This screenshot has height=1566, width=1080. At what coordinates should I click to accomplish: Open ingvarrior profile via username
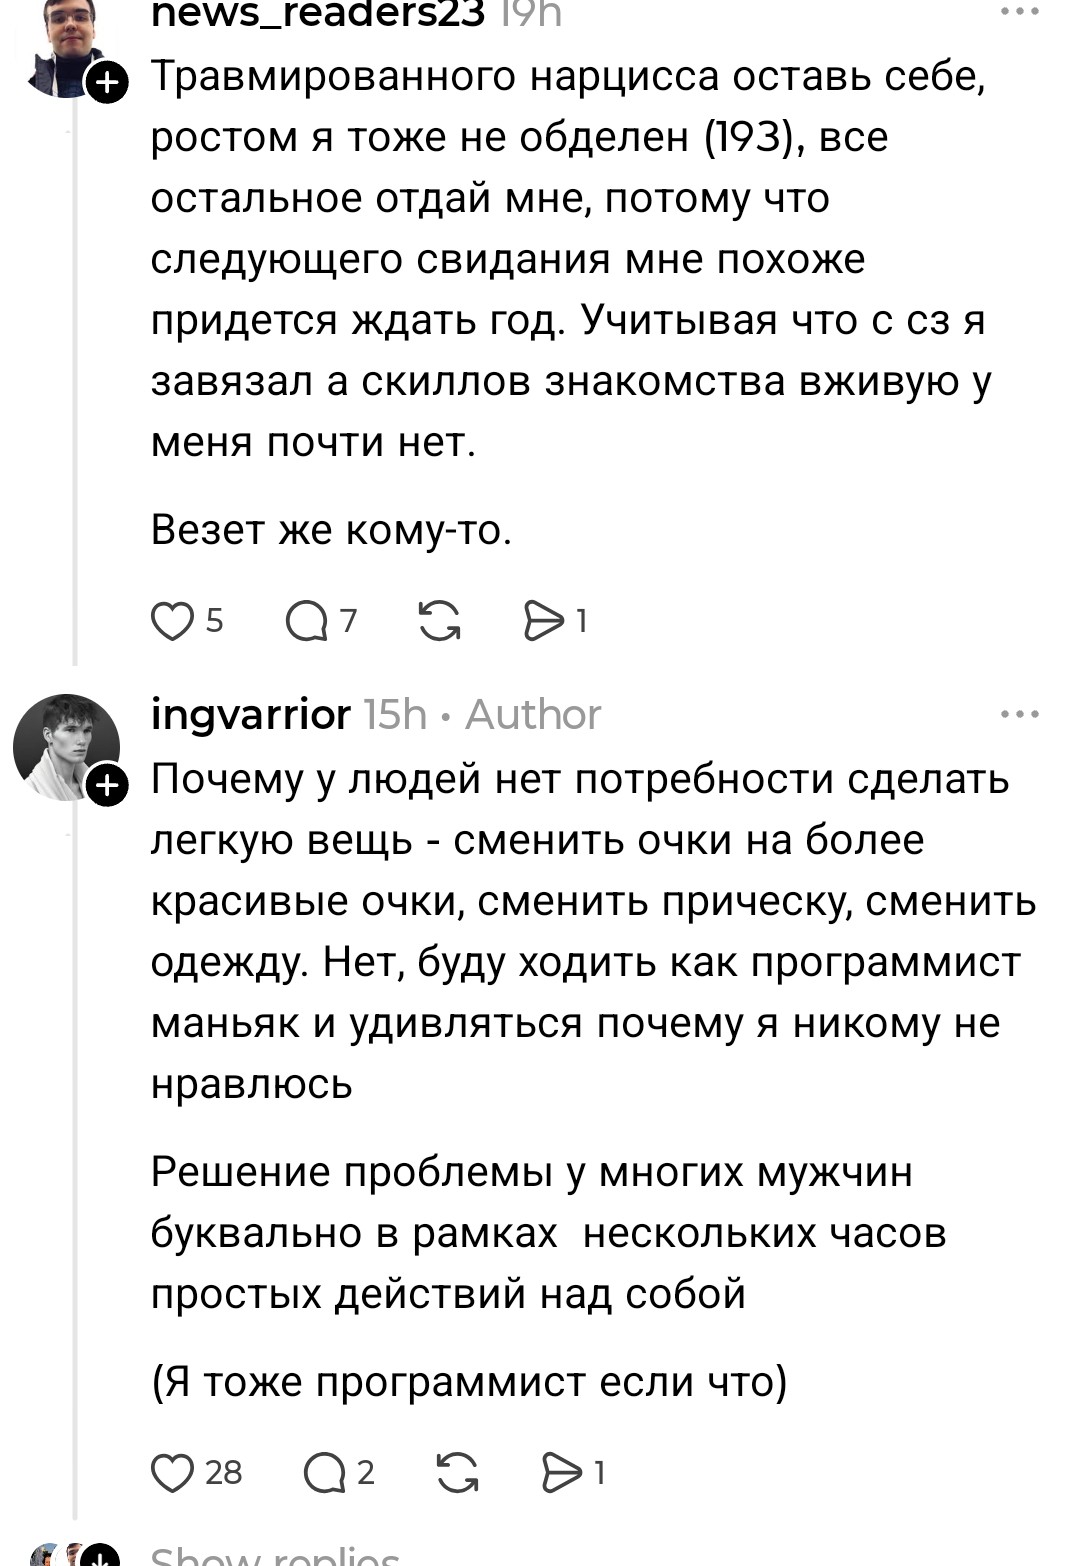coord(251,715)
